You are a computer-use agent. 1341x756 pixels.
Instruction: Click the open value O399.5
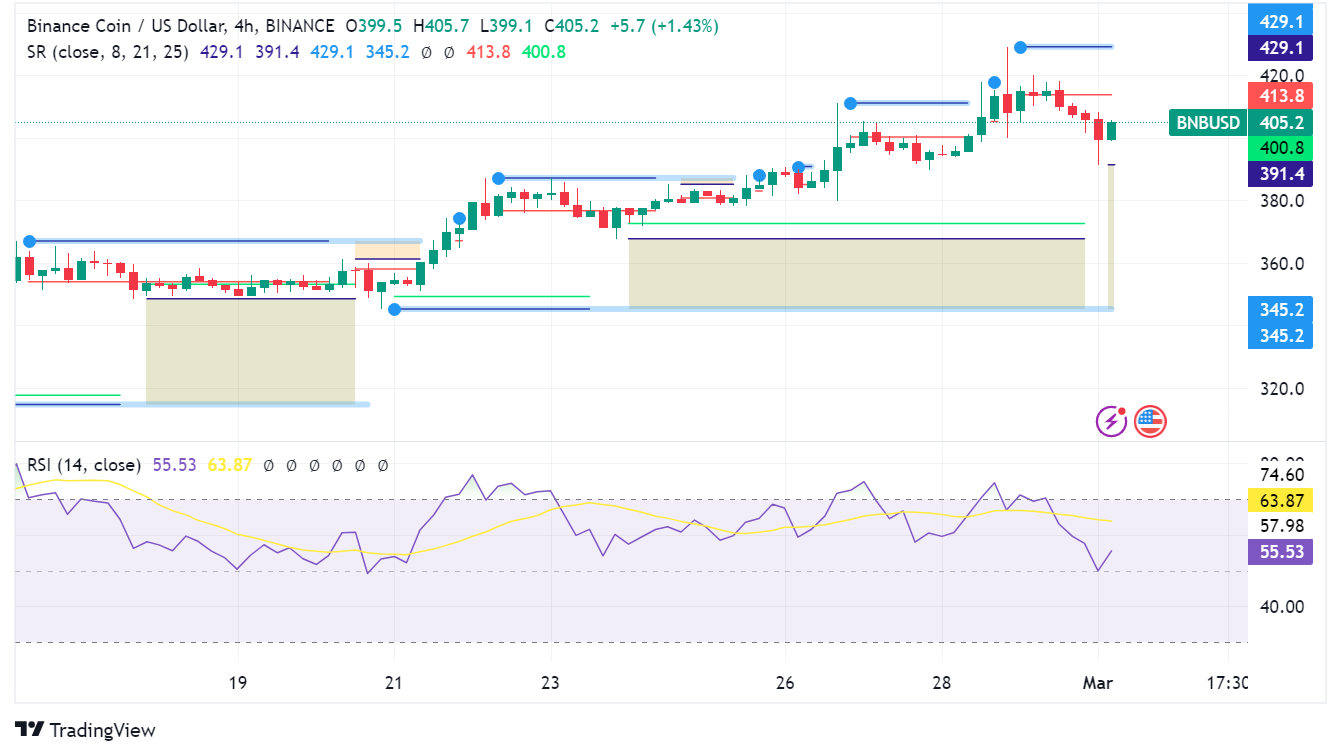tap(376, 26)
